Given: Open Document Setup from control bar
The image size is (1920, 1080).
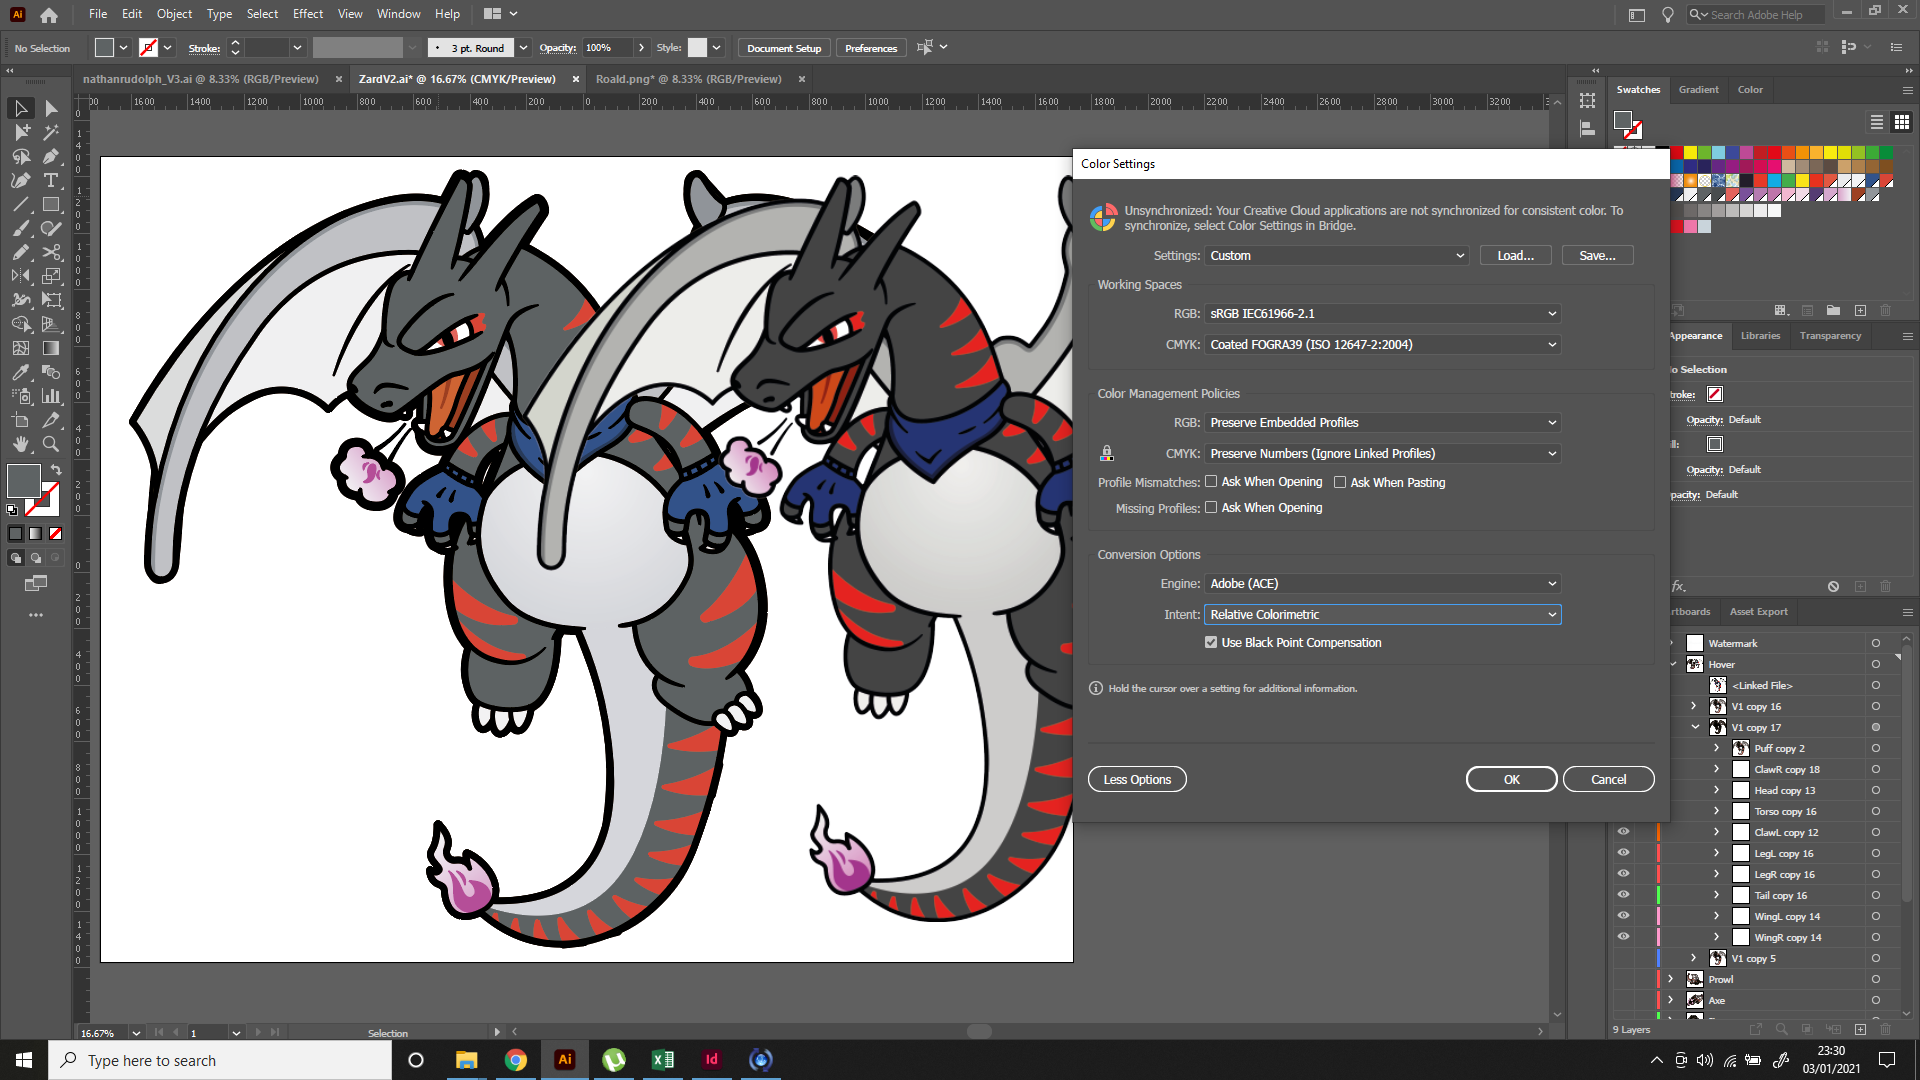Looking at the screenshot, I should tap(784, 48).
